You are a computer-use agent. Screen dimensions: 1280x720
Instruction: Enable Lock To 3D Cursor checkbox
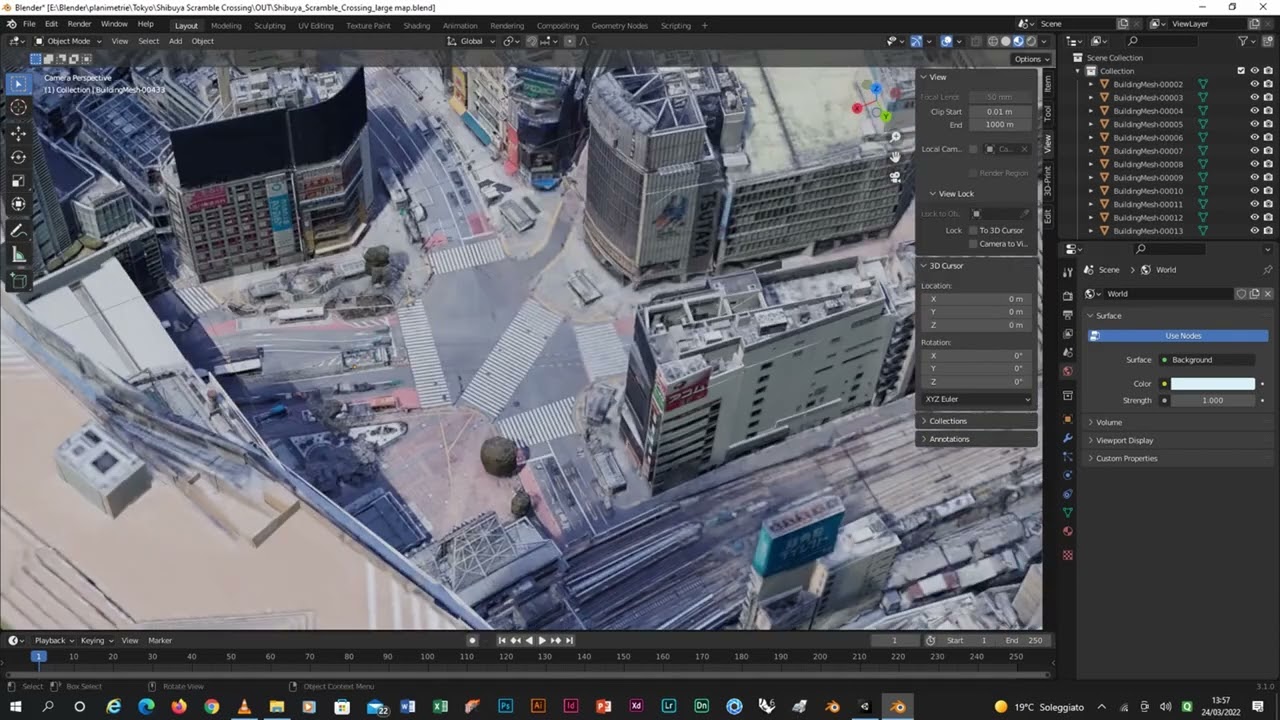tap(973, 230)
